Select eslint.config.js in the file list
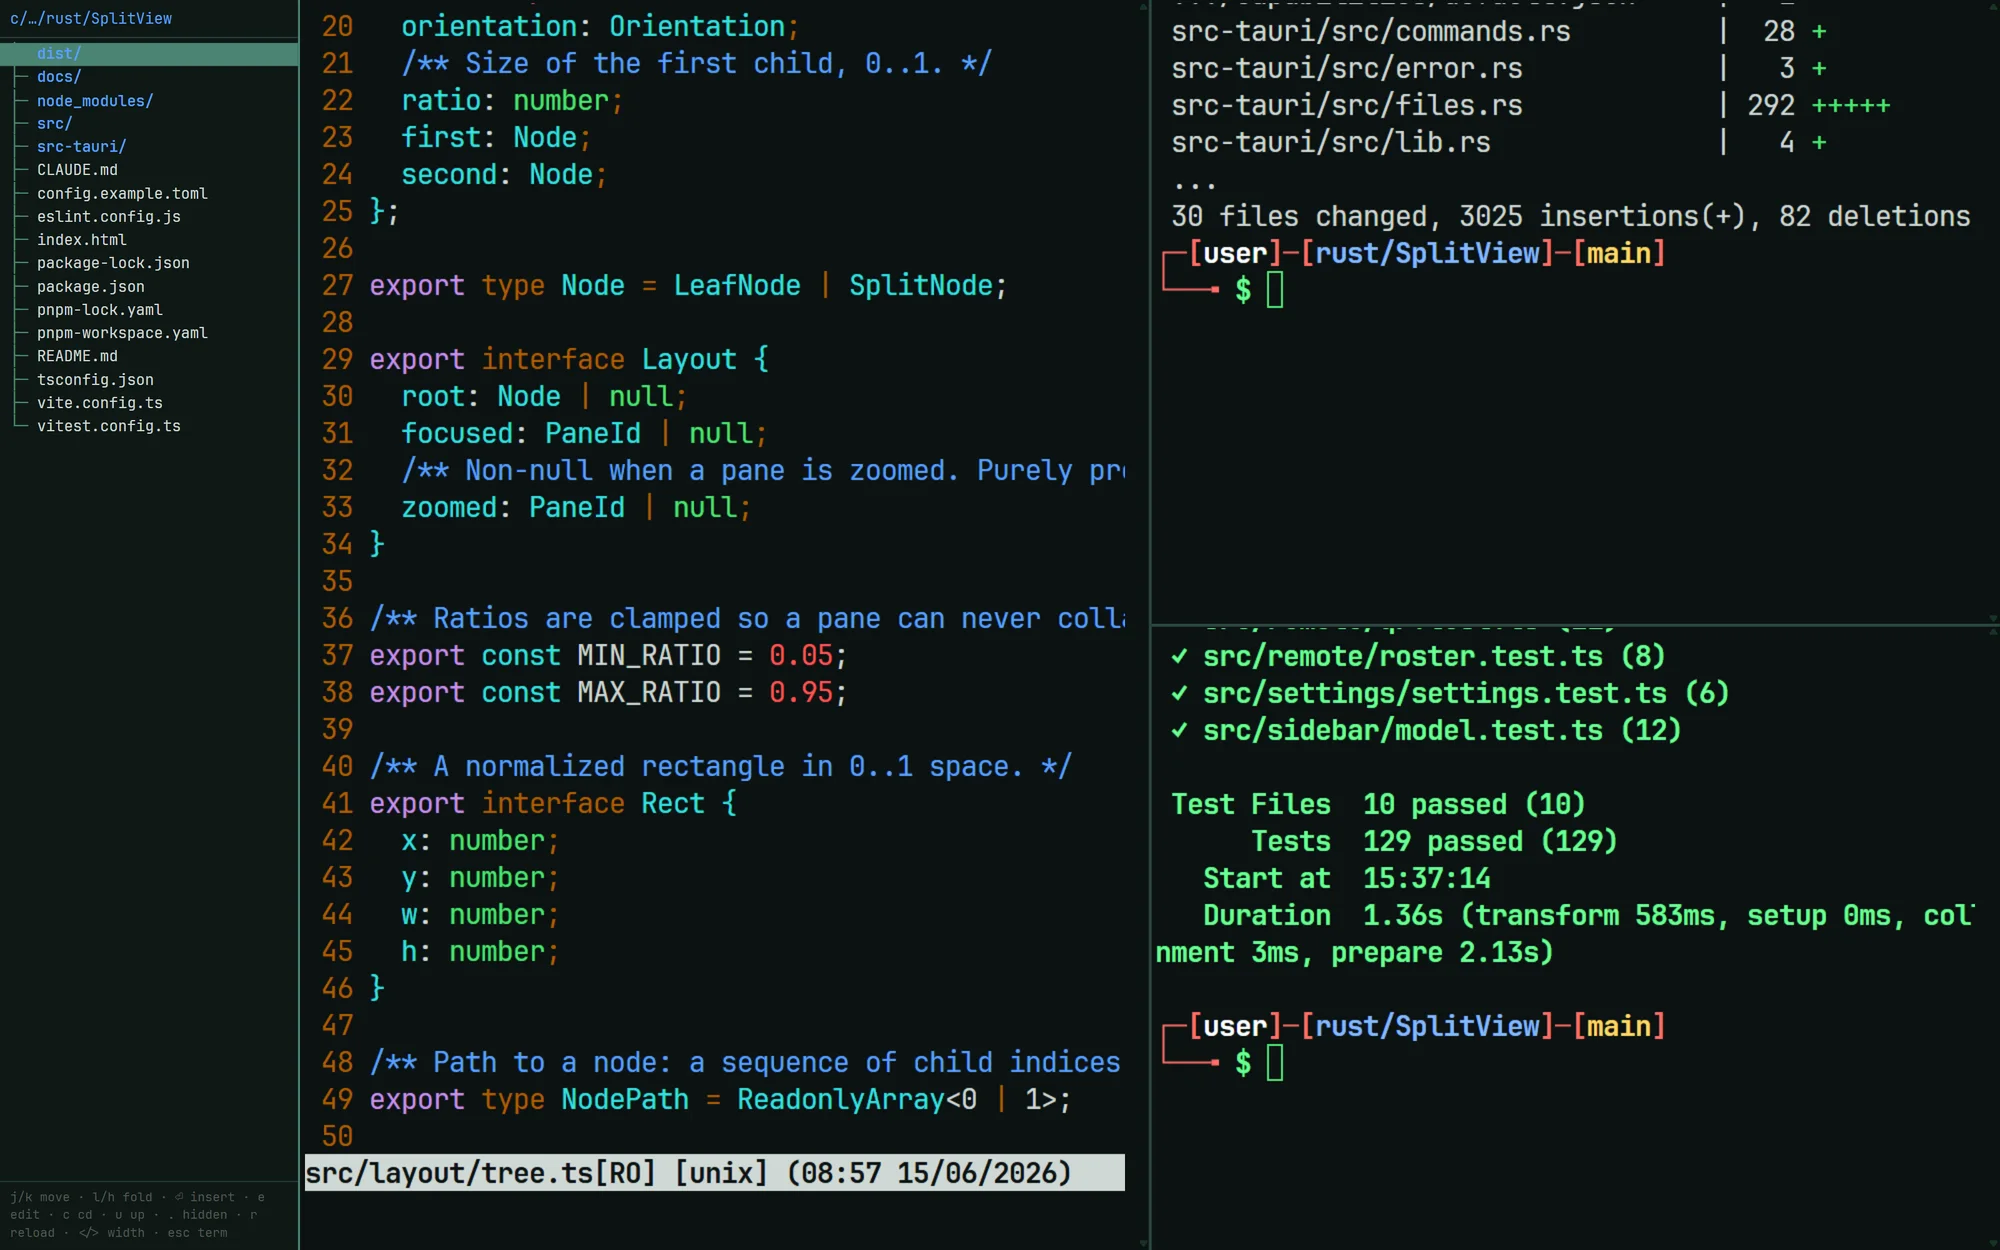Viewport: 2000px width, 1250px height. pos(109,217)
